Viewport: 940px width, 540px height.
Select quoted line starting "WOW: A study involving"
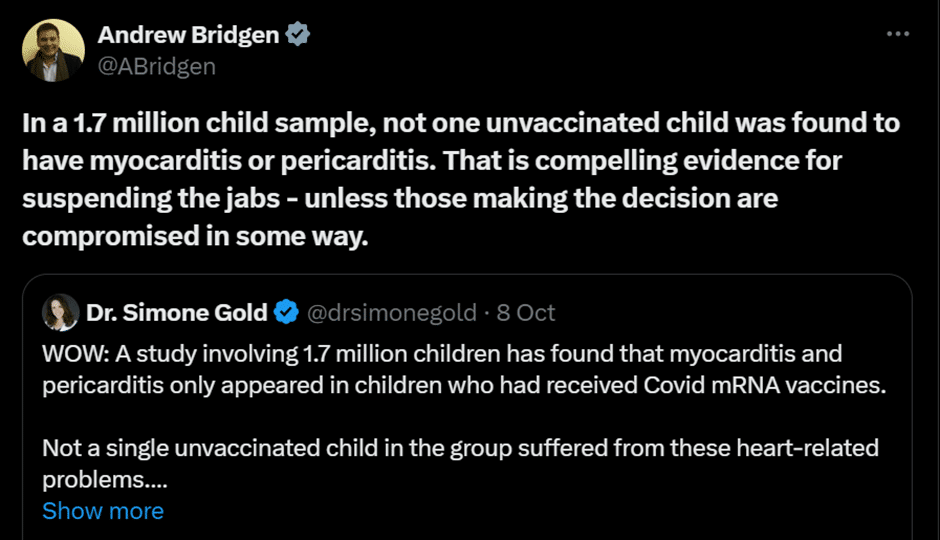(442, 354)
